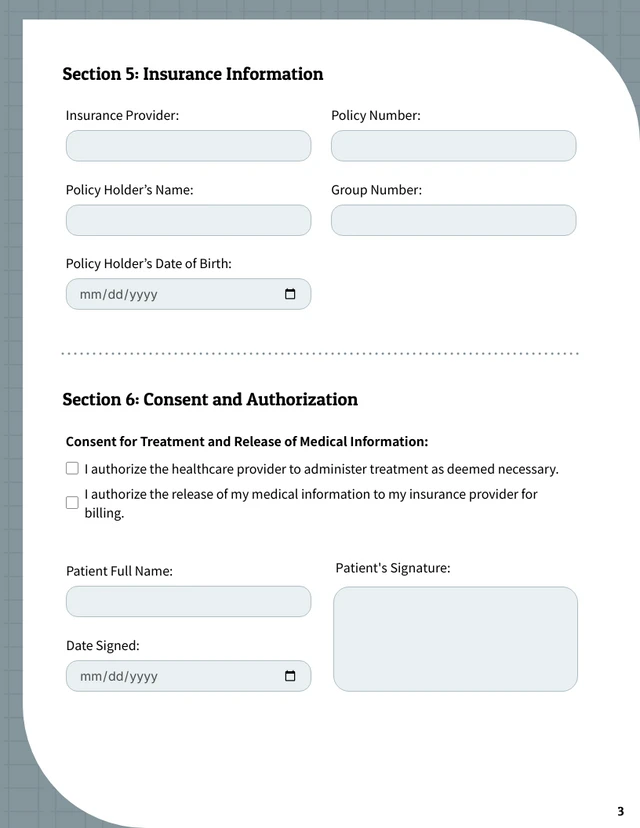
Task: Click the healthcare provider authorization text
Action: coord(320,468)
